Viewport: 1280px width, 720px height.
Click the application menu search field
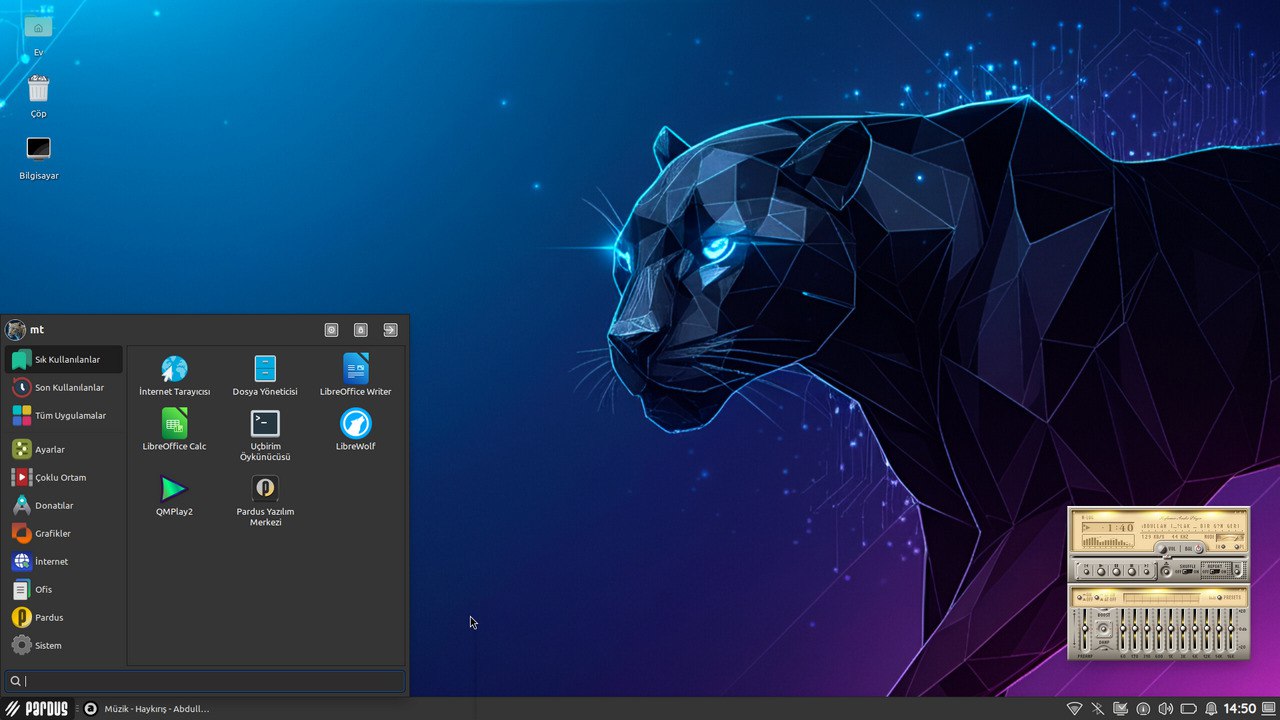205,681
